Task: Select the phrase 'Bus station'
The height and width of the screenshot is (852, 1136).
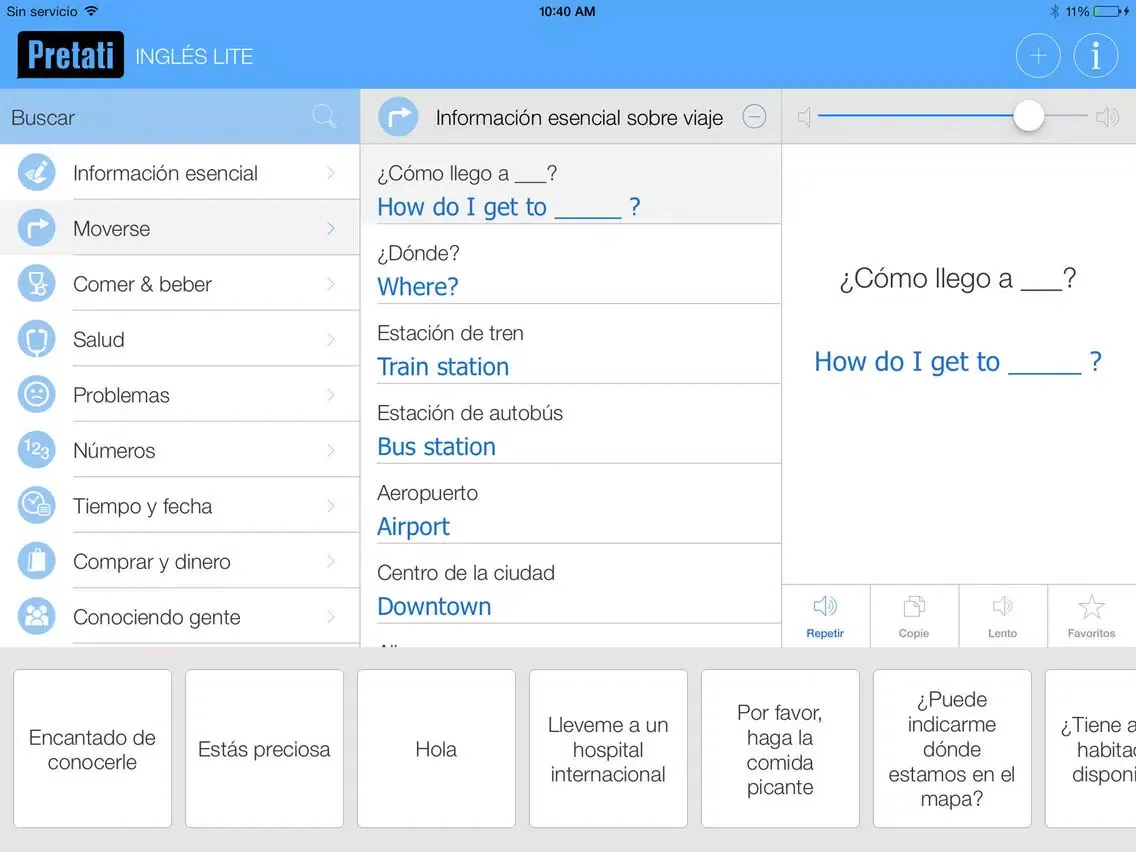Action: tap(571, 424)
